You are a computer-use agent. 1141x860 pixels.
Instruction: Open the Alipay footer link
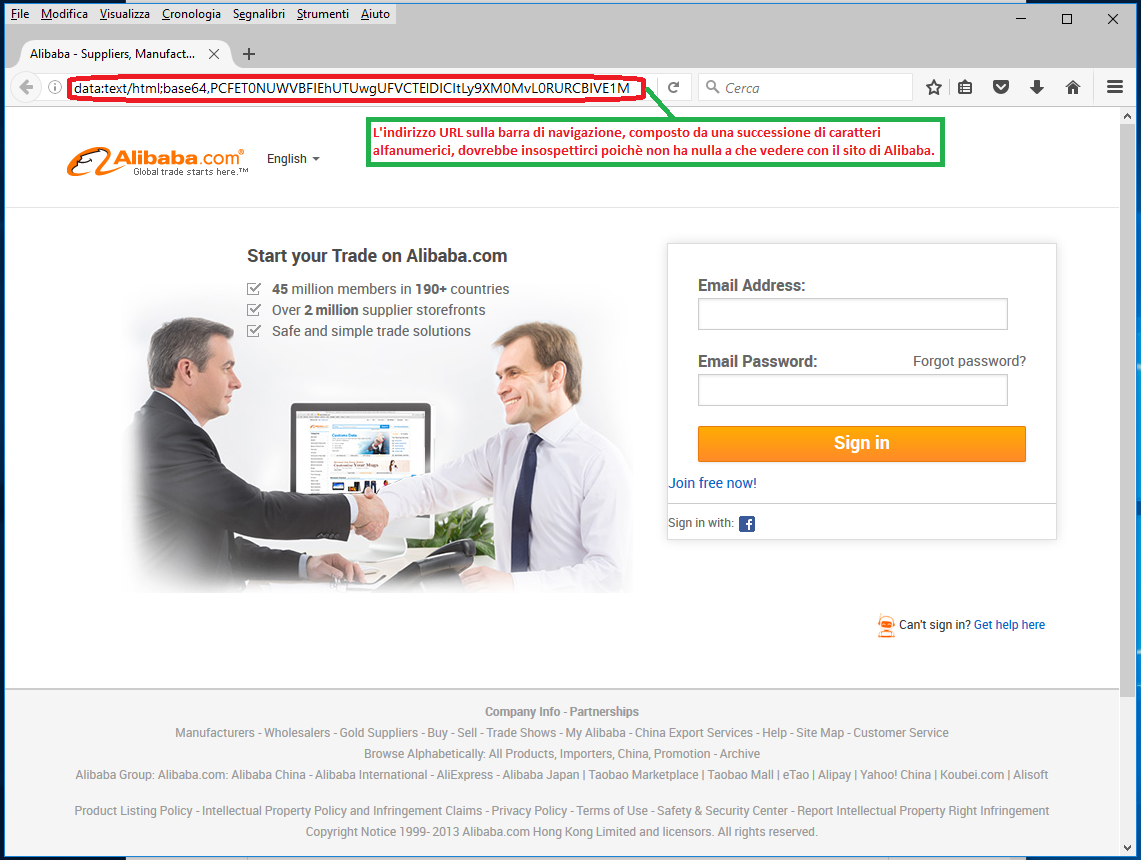pos(834,775)
